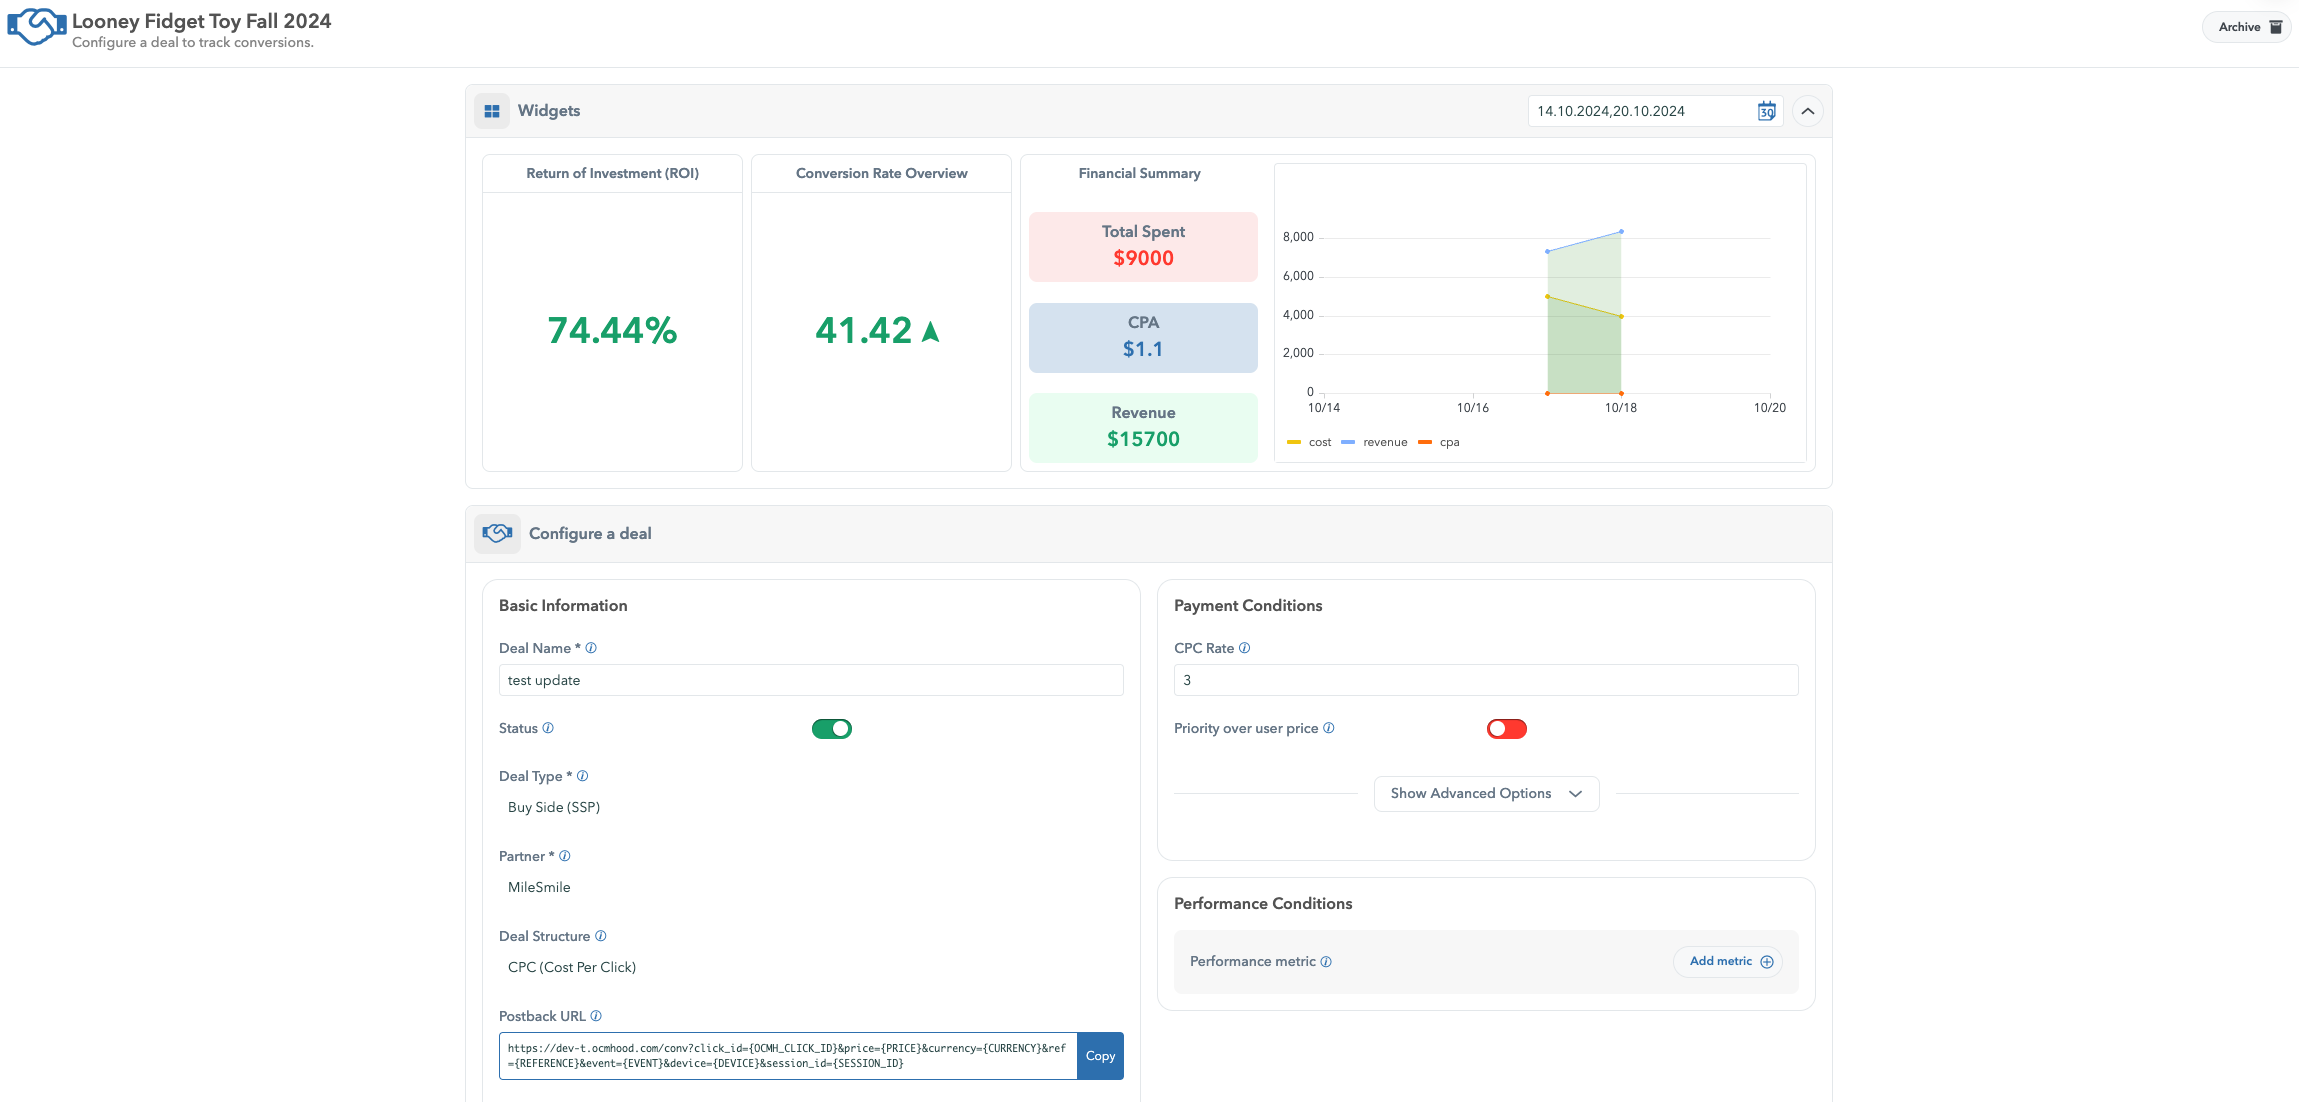Toggle cpa series in chart legend
The image size is (2299, 1102).
(x=1440, y=443)
